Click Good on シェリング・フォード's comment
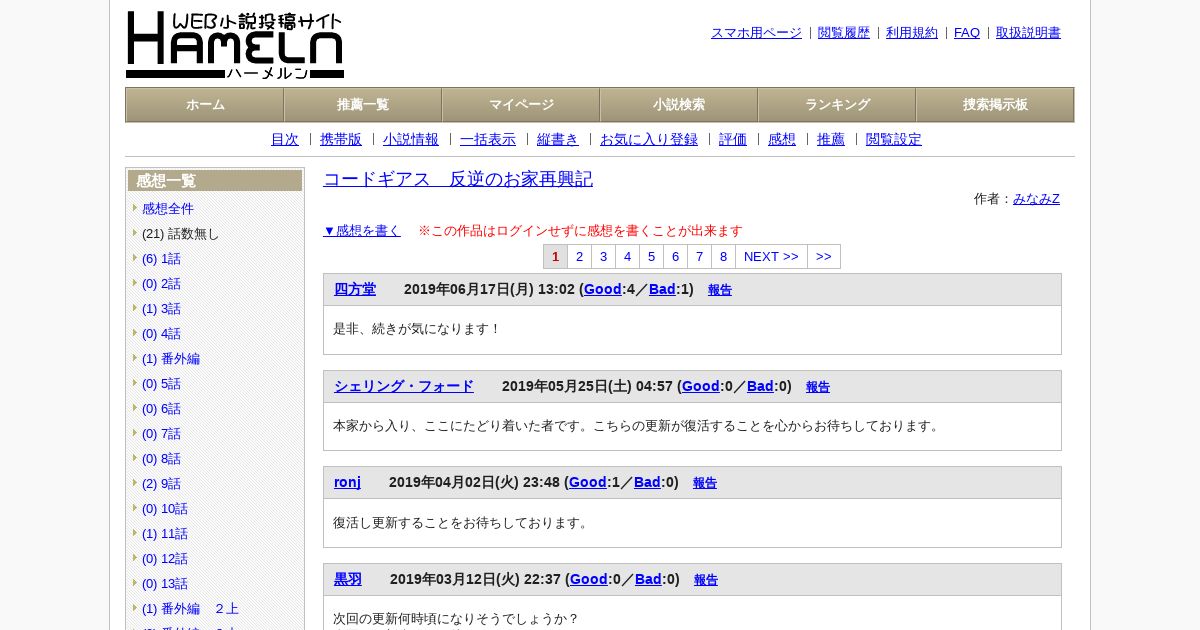This screenshot has width=1200, height=630. coord(701,386)
